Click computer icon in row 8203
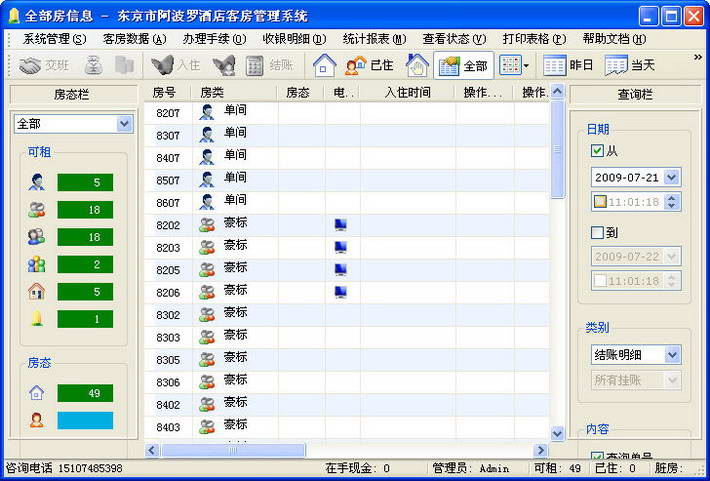Viewport: 710px width, 481px height. pos(341,247)
